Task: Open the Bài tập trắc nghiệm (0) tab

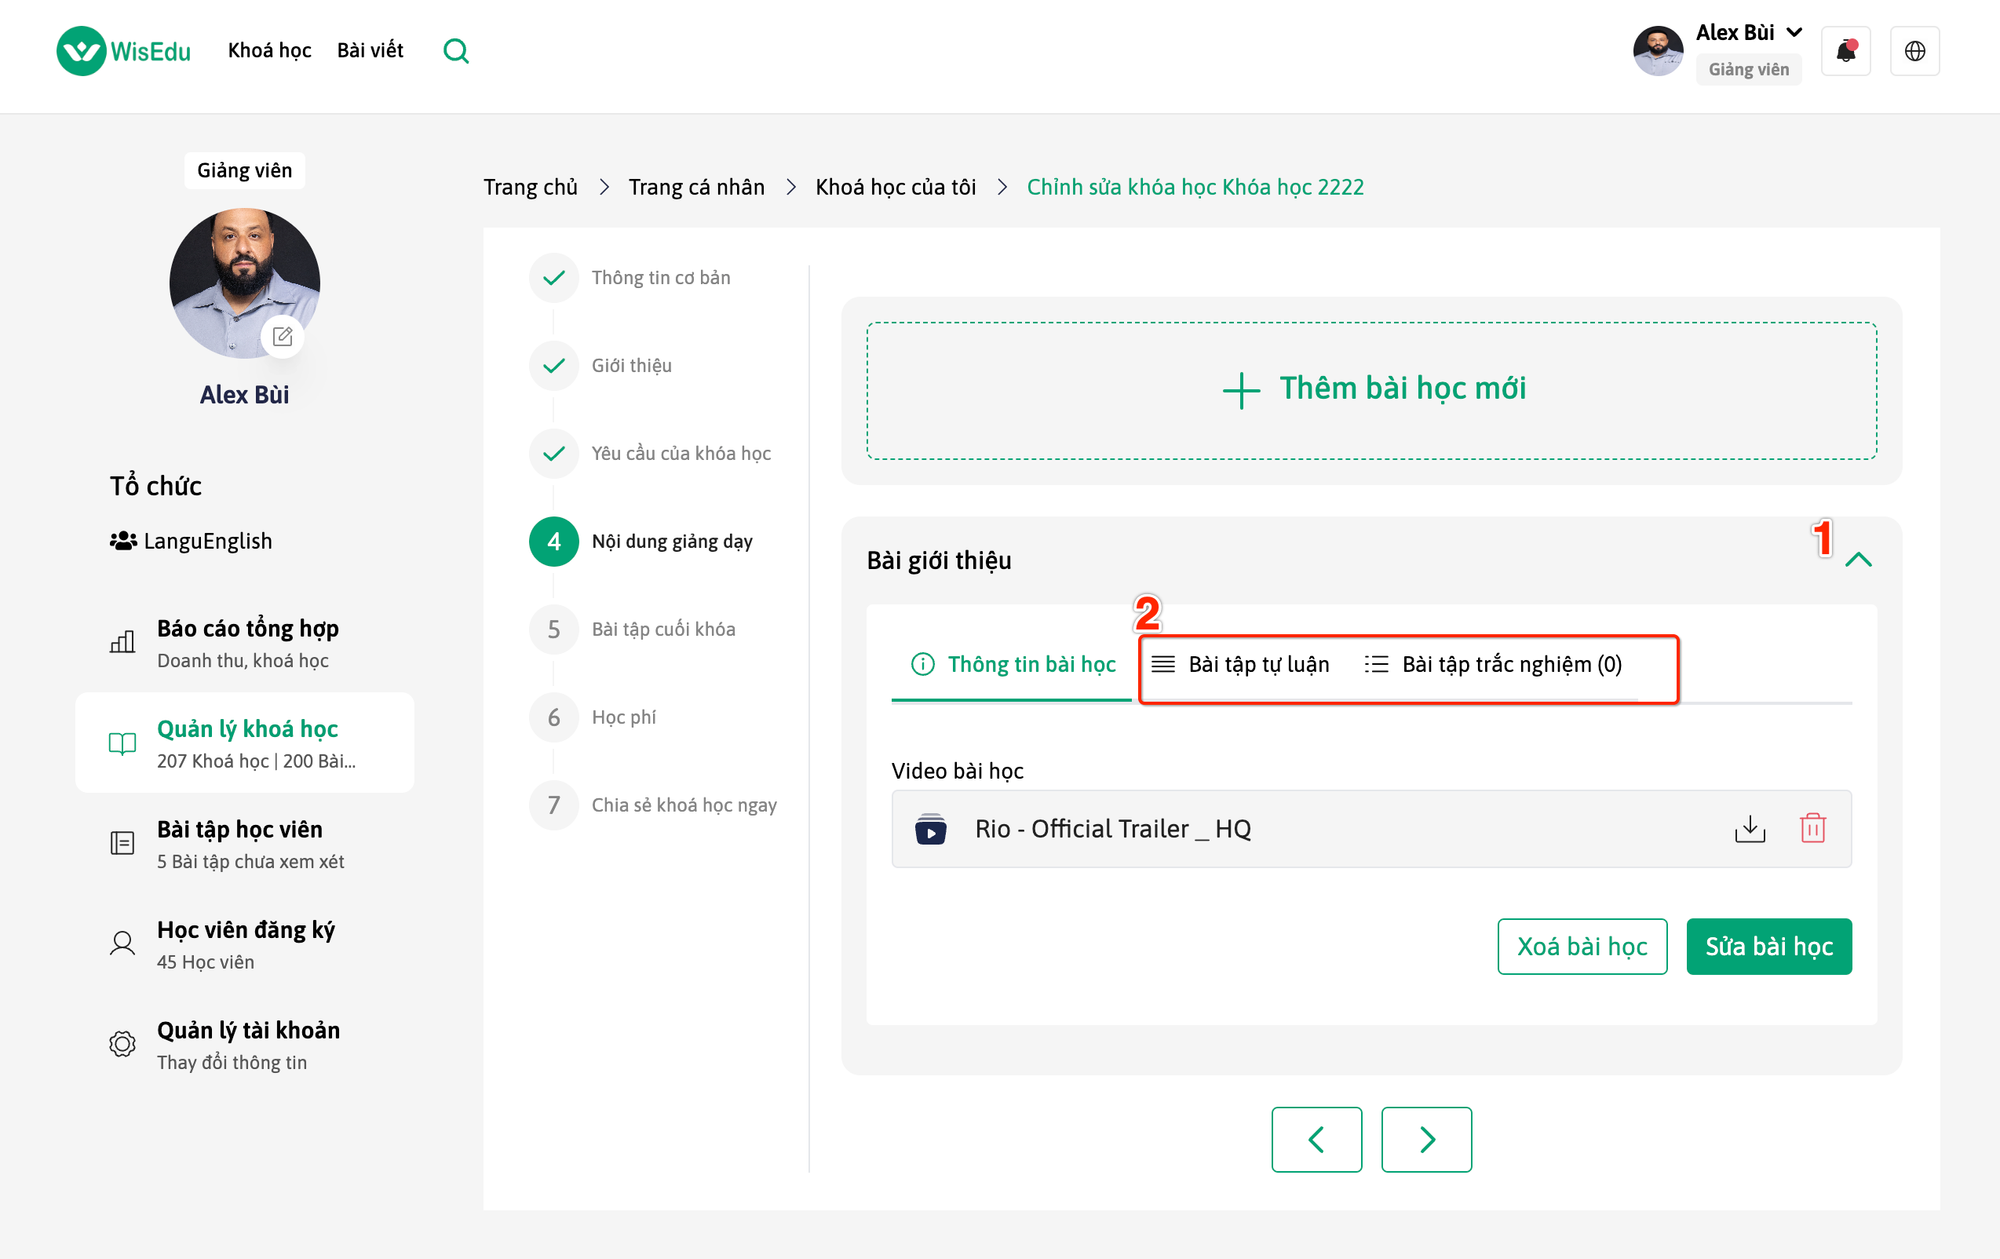Action: (x=1494, y=665)
